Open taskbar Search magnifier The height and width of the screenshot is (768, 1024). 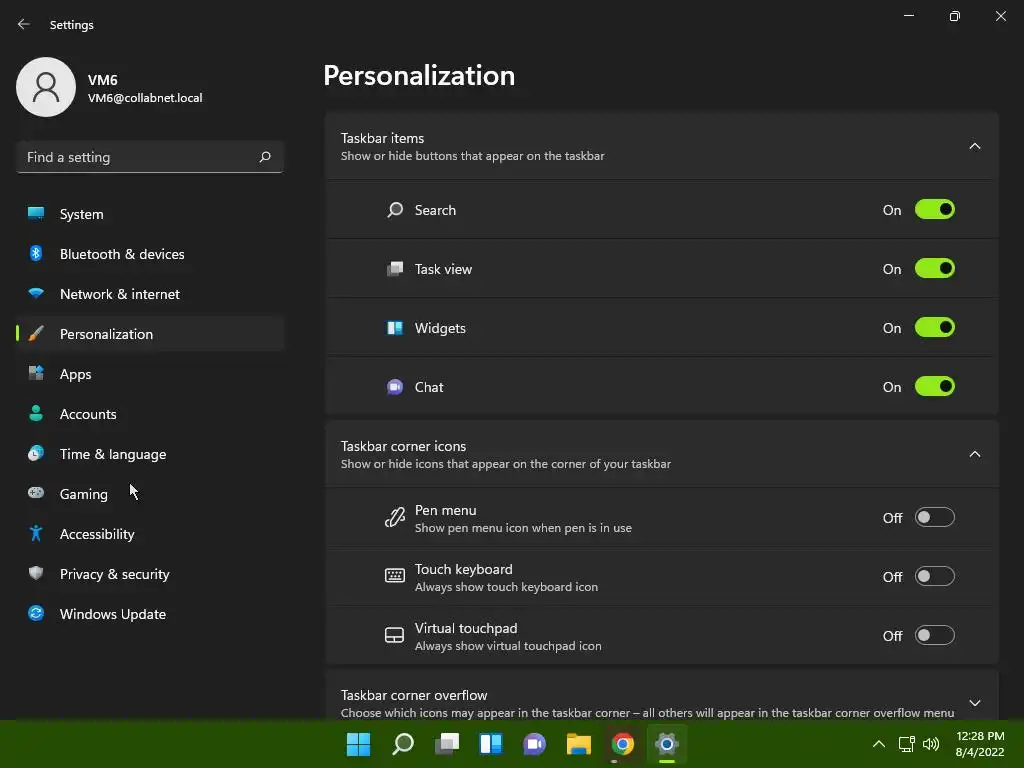pos(402,744)
